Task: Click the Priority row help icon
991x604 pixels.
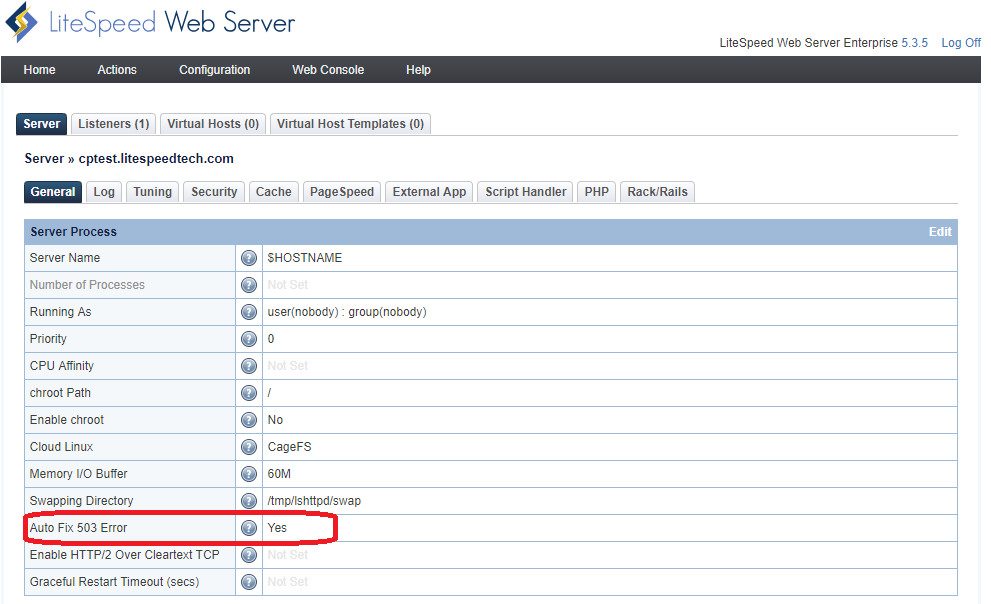Action: (x=248, y=338)
